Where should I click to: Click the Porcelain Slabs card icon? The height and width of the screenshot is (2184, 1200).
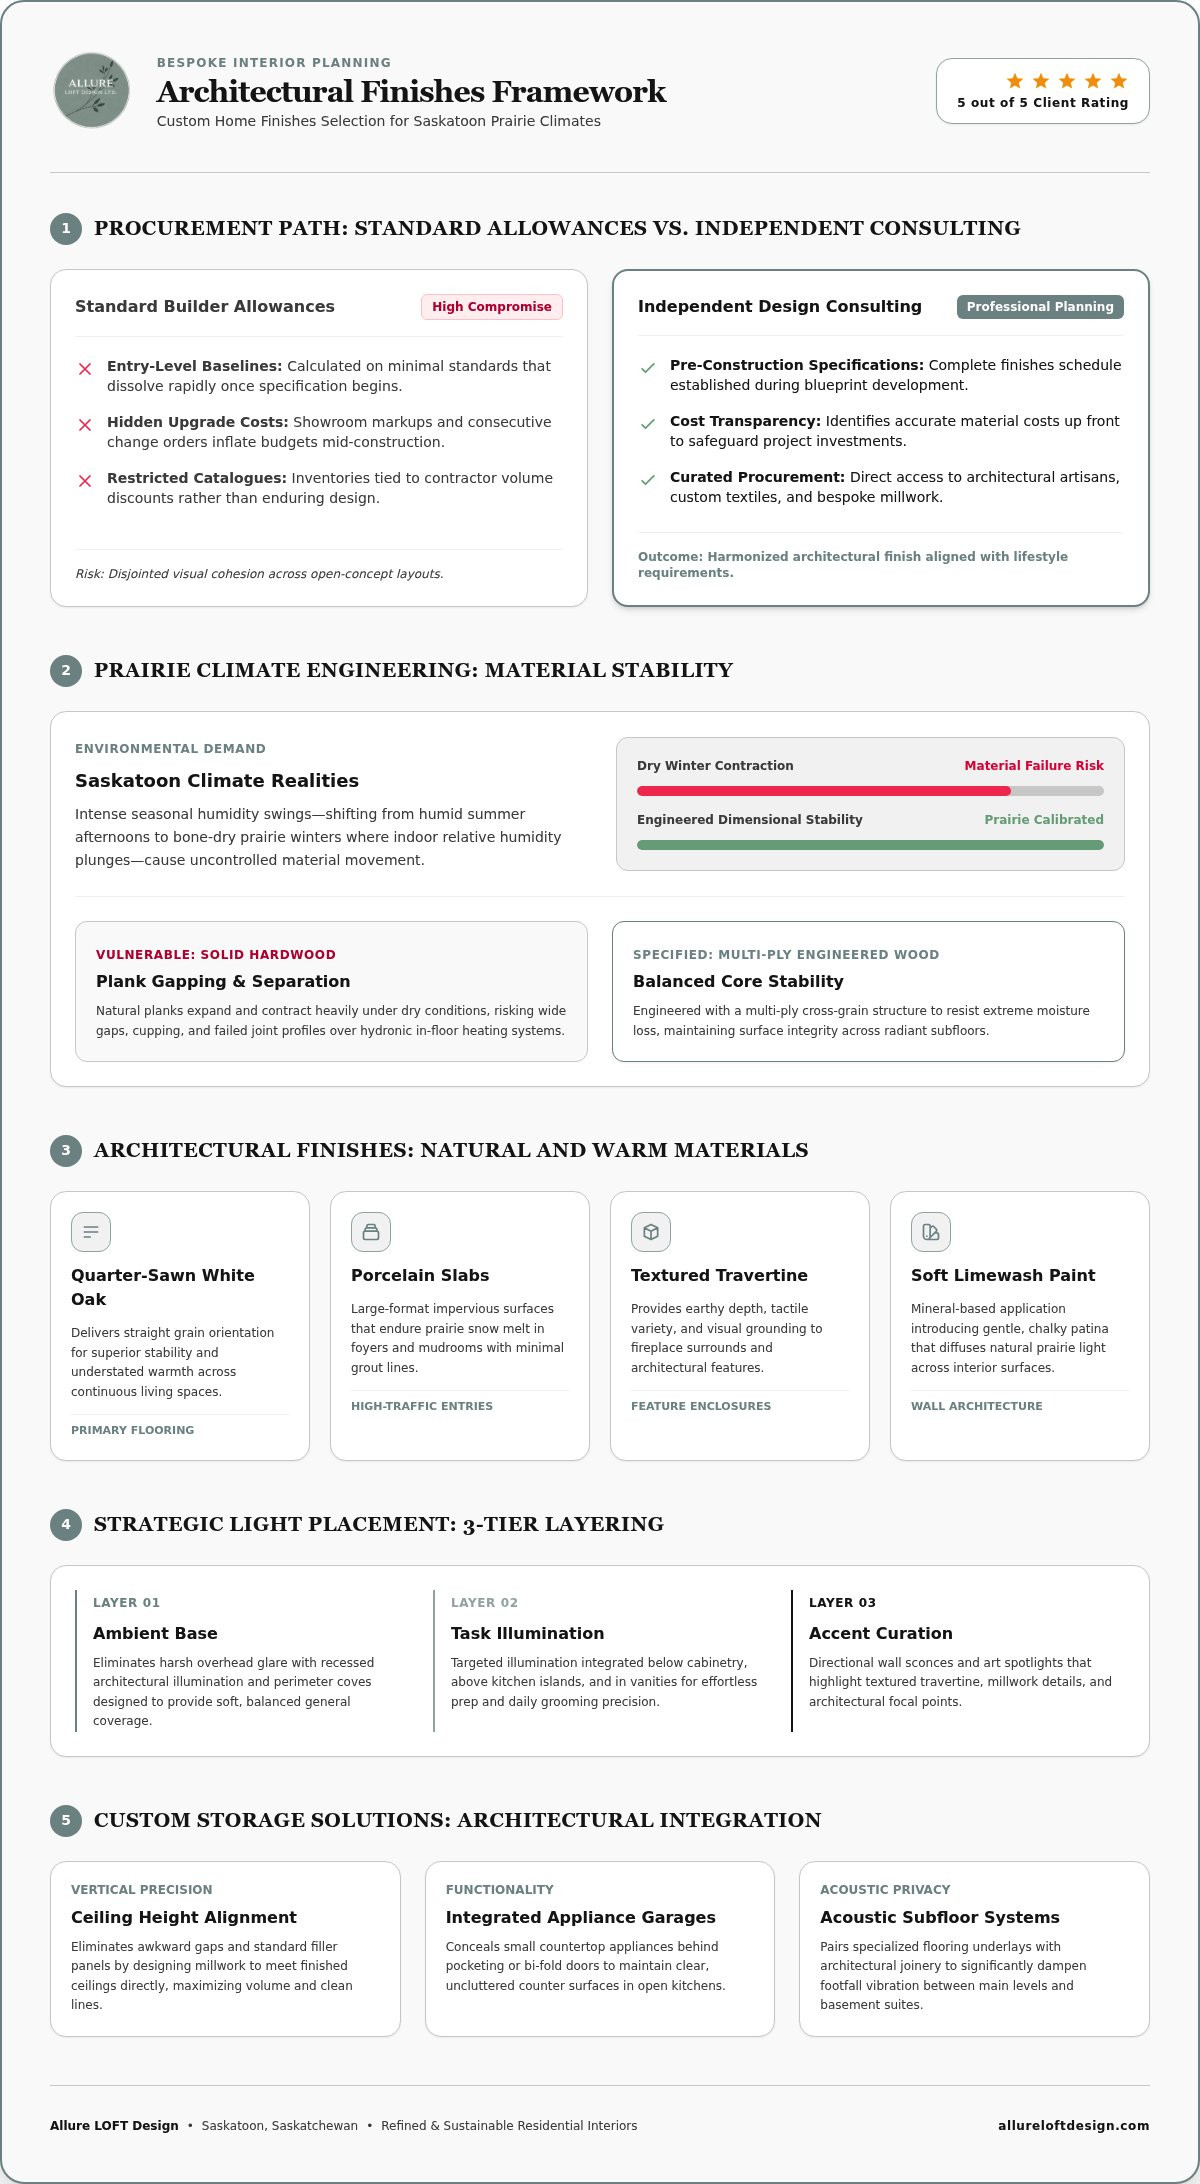point(371,1232)
